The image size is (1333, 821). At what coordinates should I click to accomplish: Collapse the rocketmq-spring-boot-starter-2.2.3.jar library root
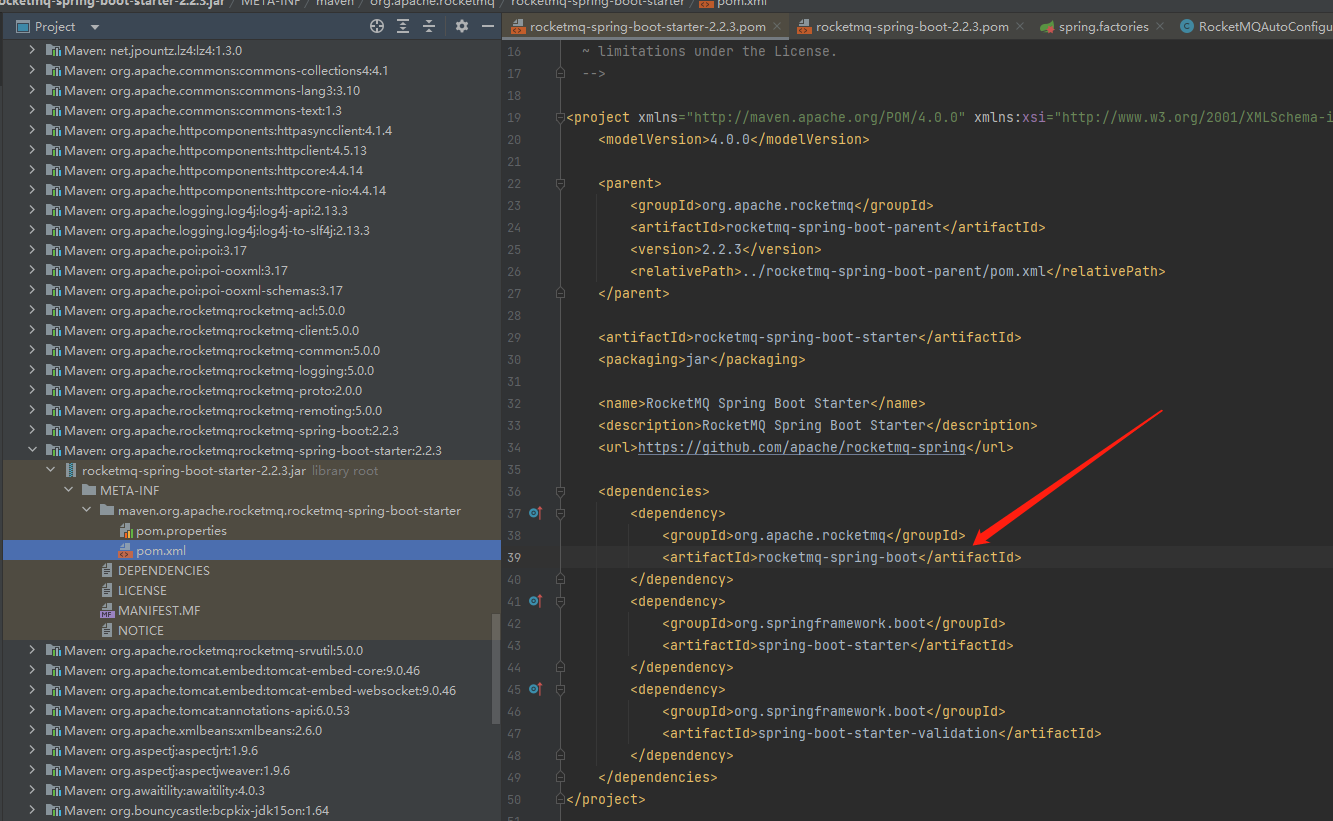tap(51, 470)
